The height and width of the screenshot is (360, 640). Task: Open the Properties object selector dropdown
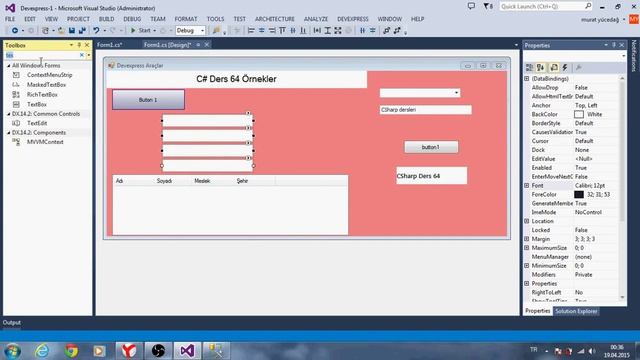click(623, 56)
